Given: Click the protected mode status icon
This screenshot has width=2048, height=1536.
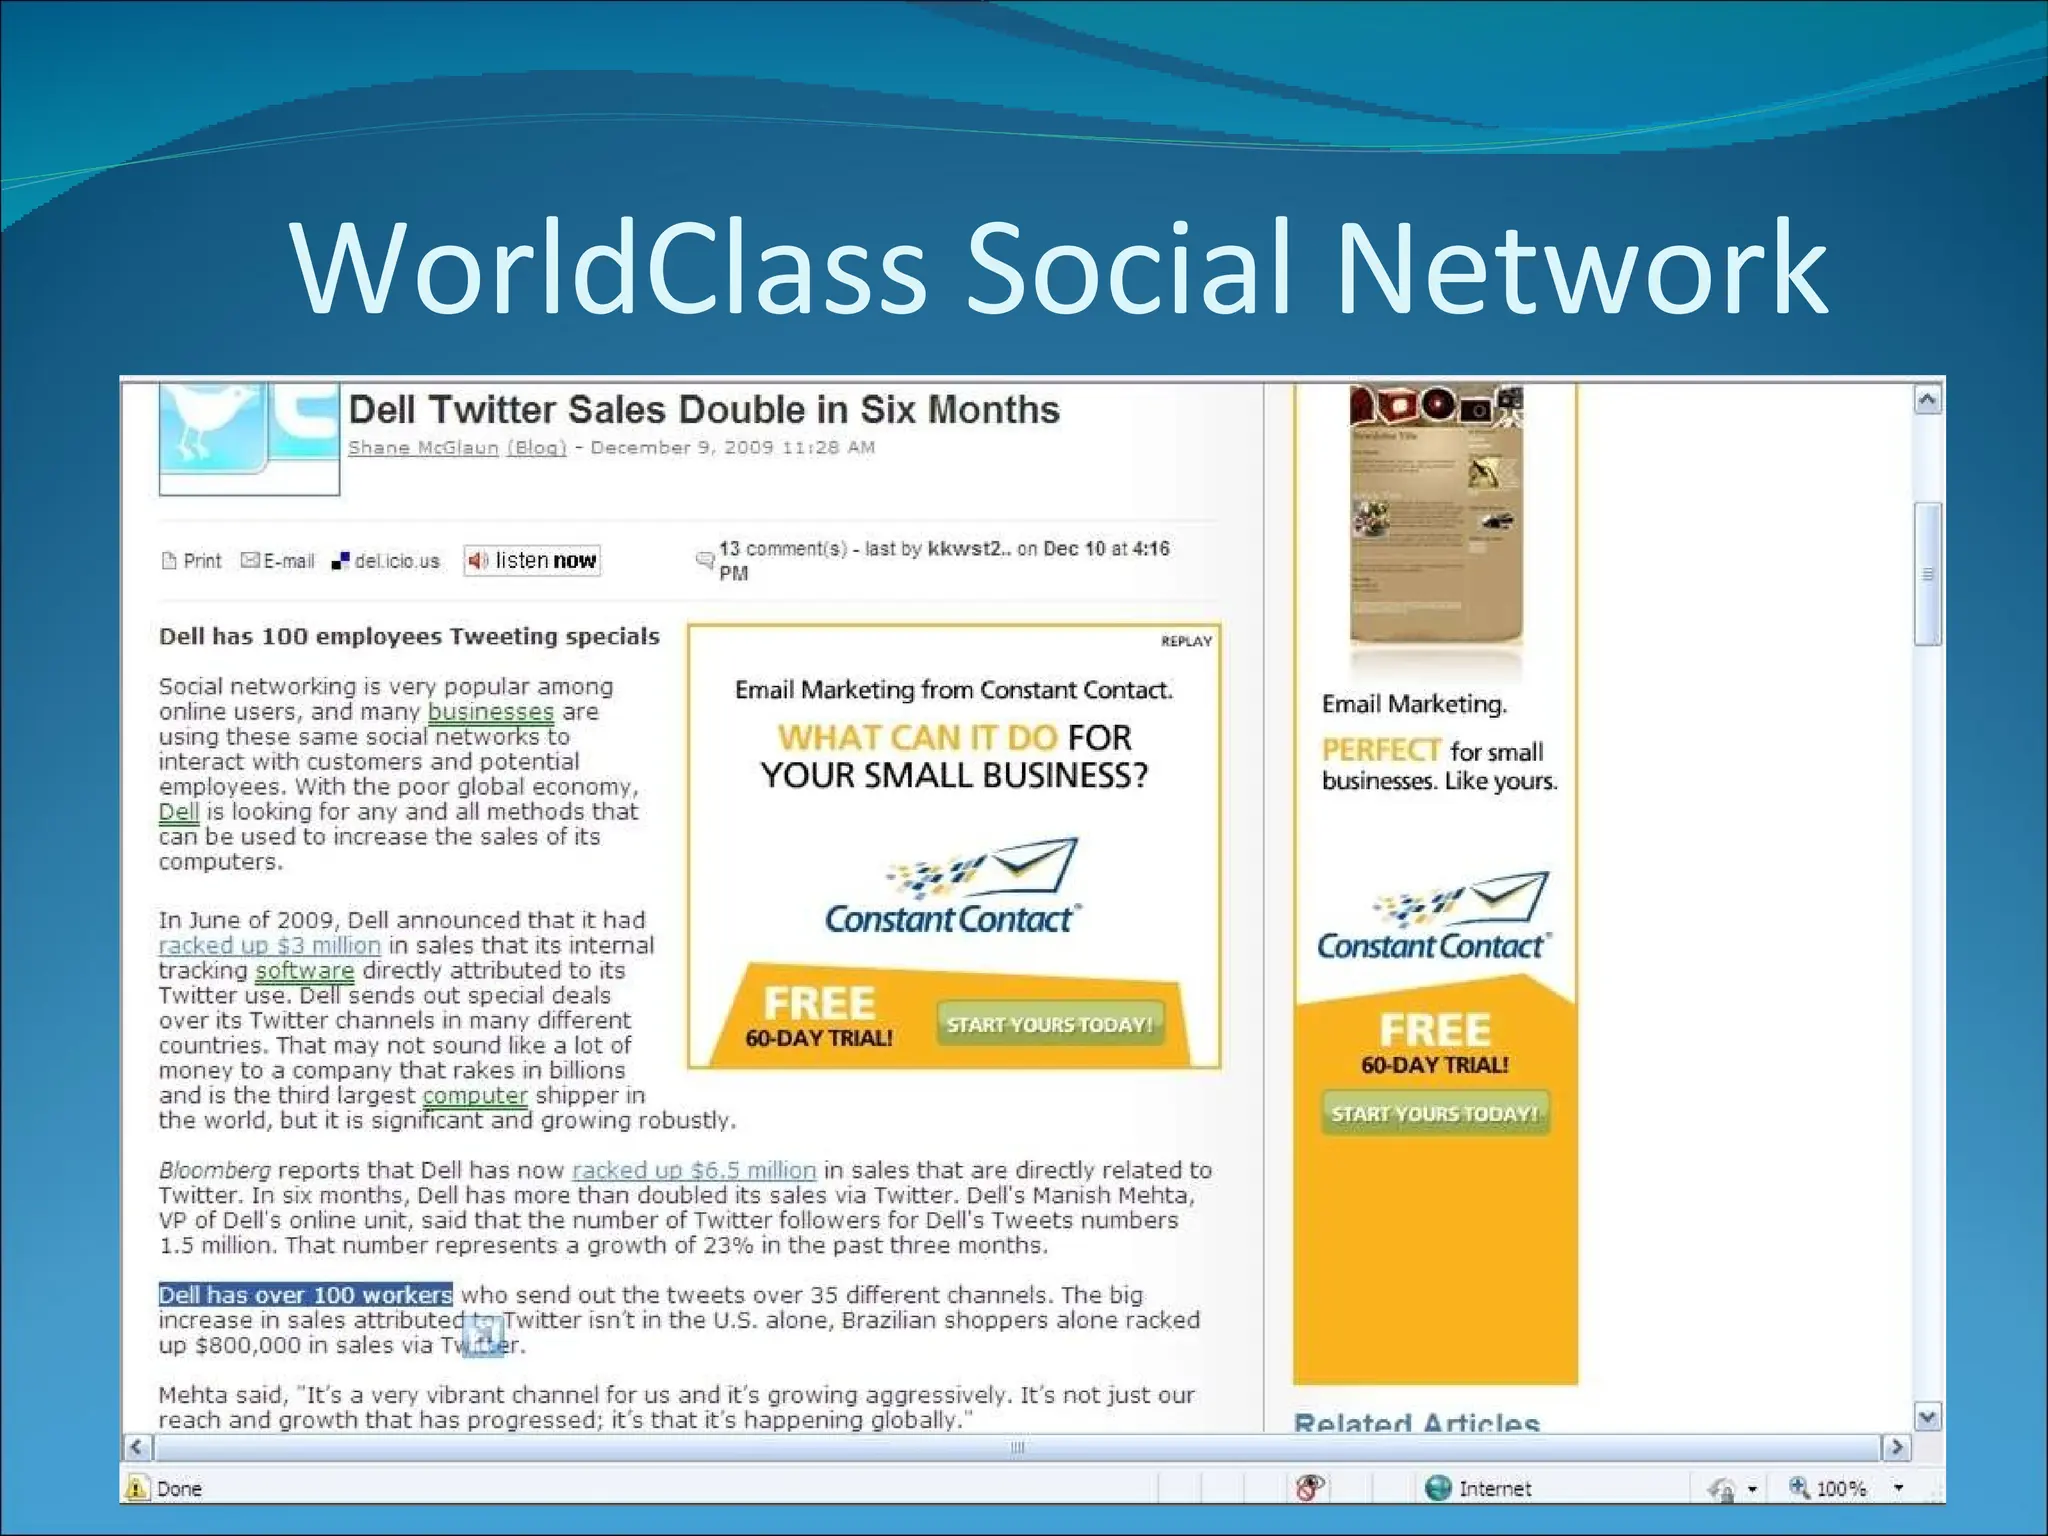Looking at the screenshot, I should [x=1721, y=1489].
